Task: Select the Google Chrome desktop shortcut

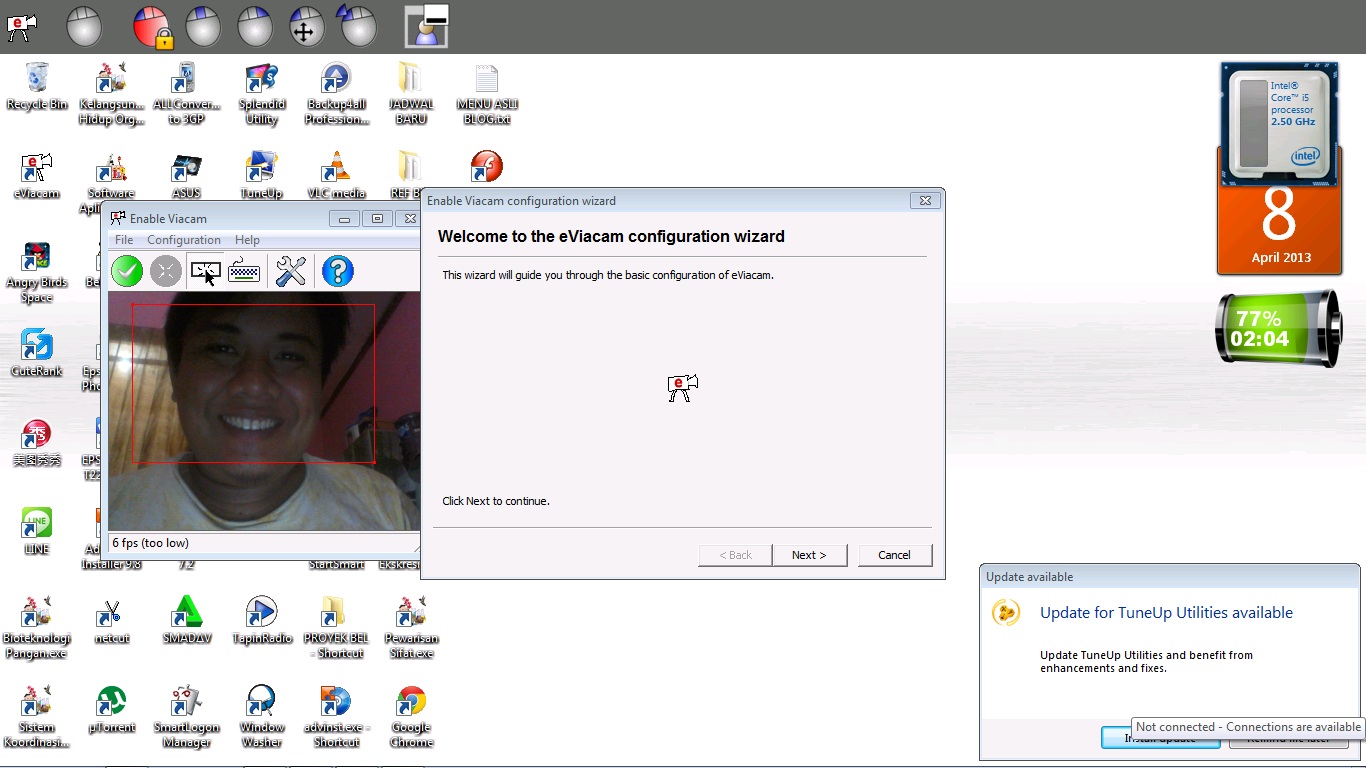Action: click(x=411, y=717)
